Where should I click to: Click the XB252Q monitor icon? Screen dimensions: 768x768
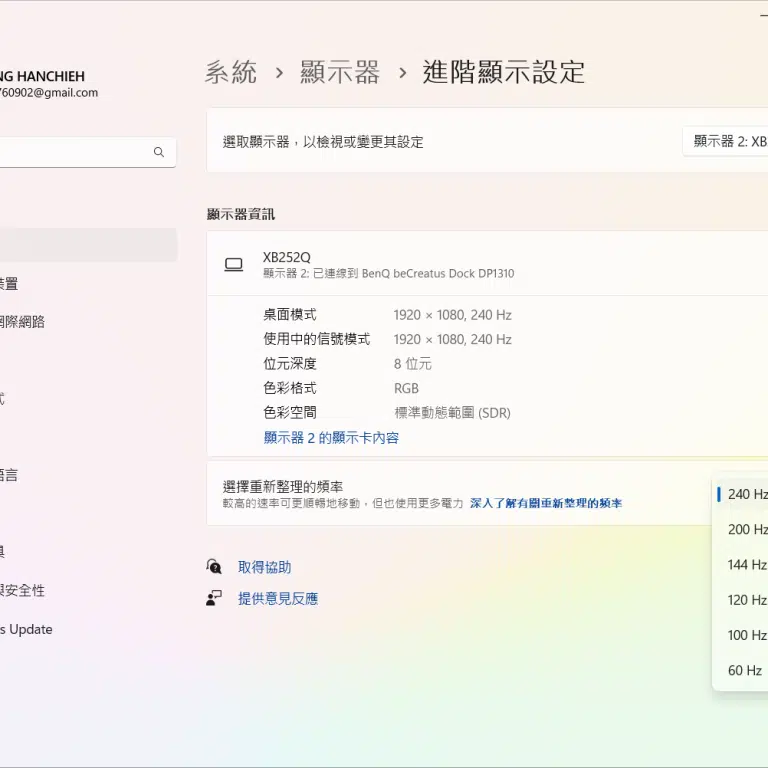click(x=234, y=264)
